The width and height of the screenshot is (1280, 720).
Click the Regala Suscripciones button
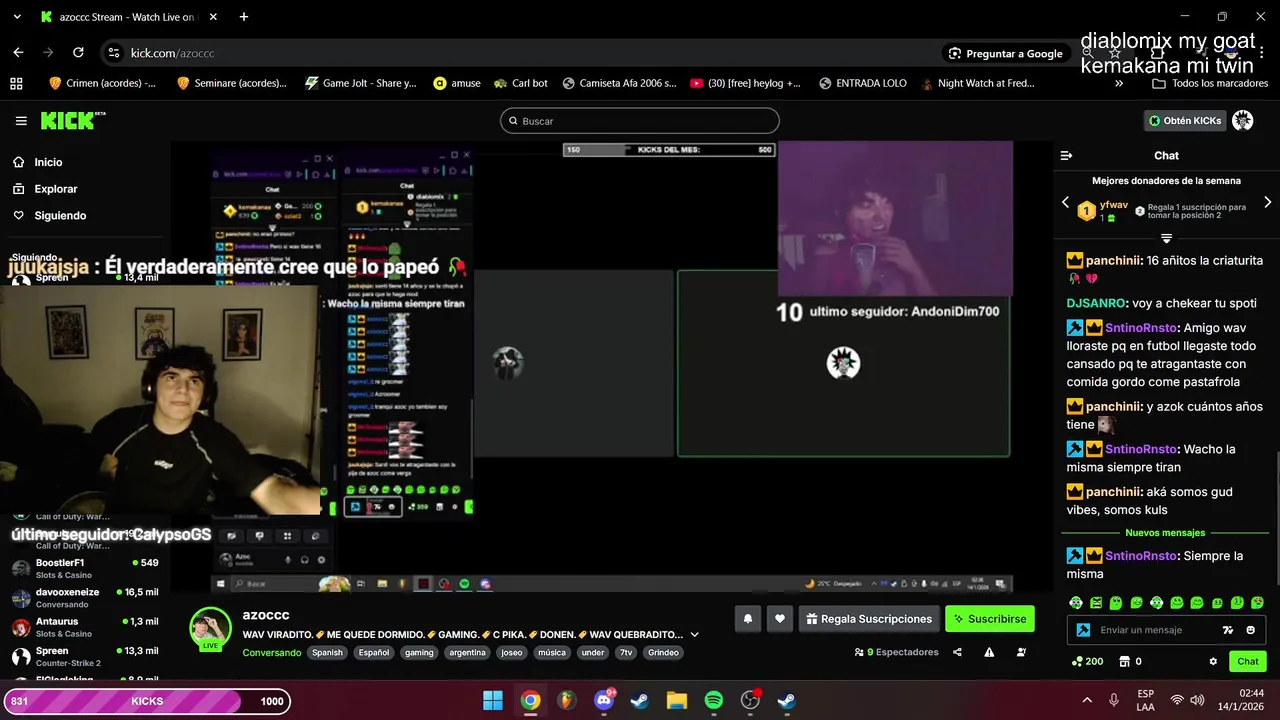(869, 619)
